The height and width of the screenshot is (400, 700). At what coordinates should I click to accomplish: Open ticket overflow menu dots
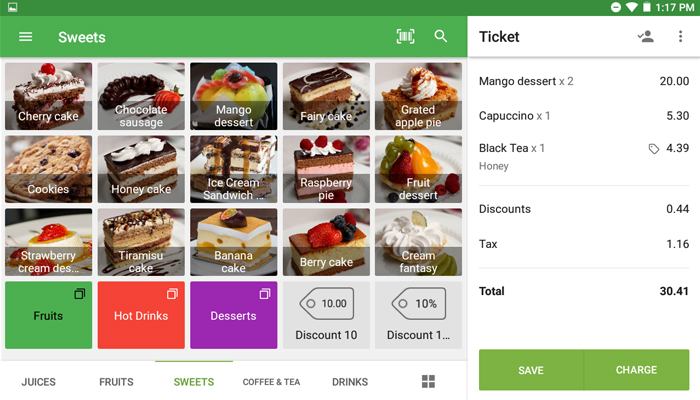[680, 36]
